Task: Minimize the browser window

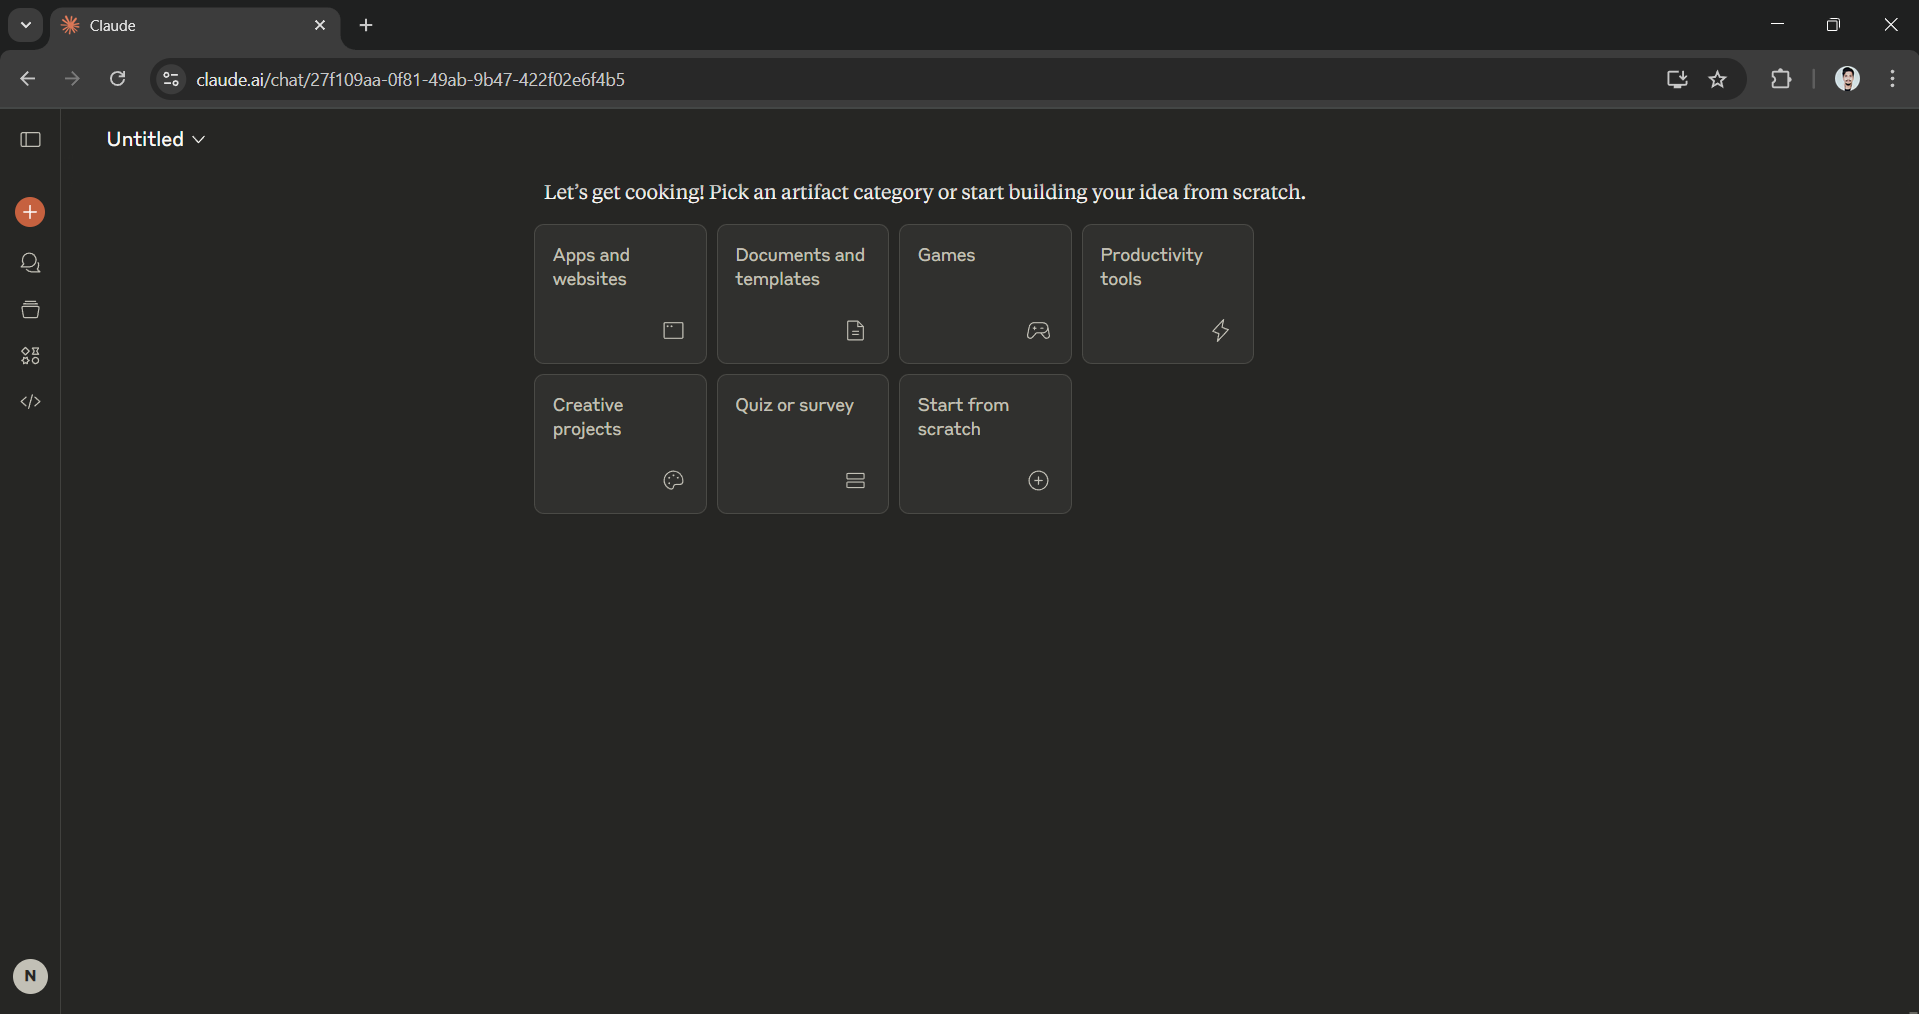Action: 1777,24
